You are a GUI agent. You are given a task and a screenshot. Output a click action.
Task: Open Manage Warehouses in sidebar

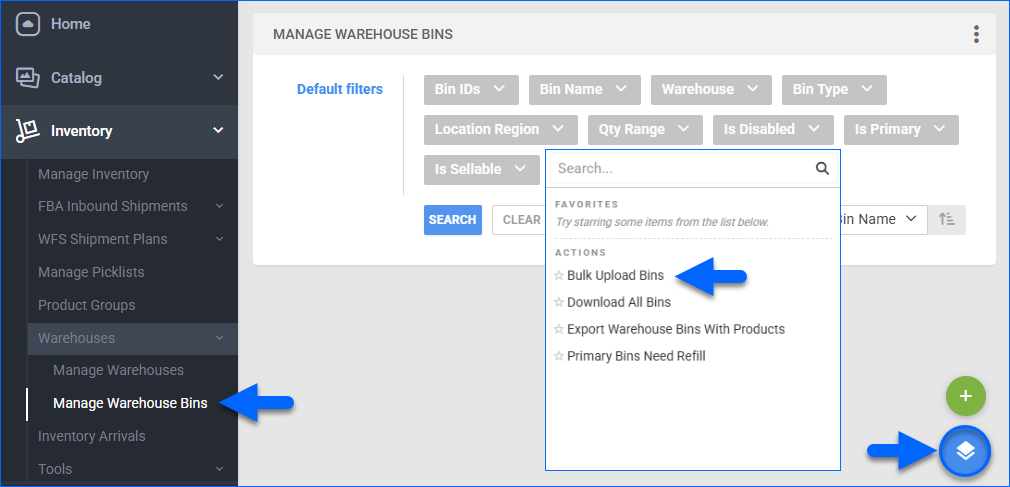pyautogui.click(x=118, y=370)
